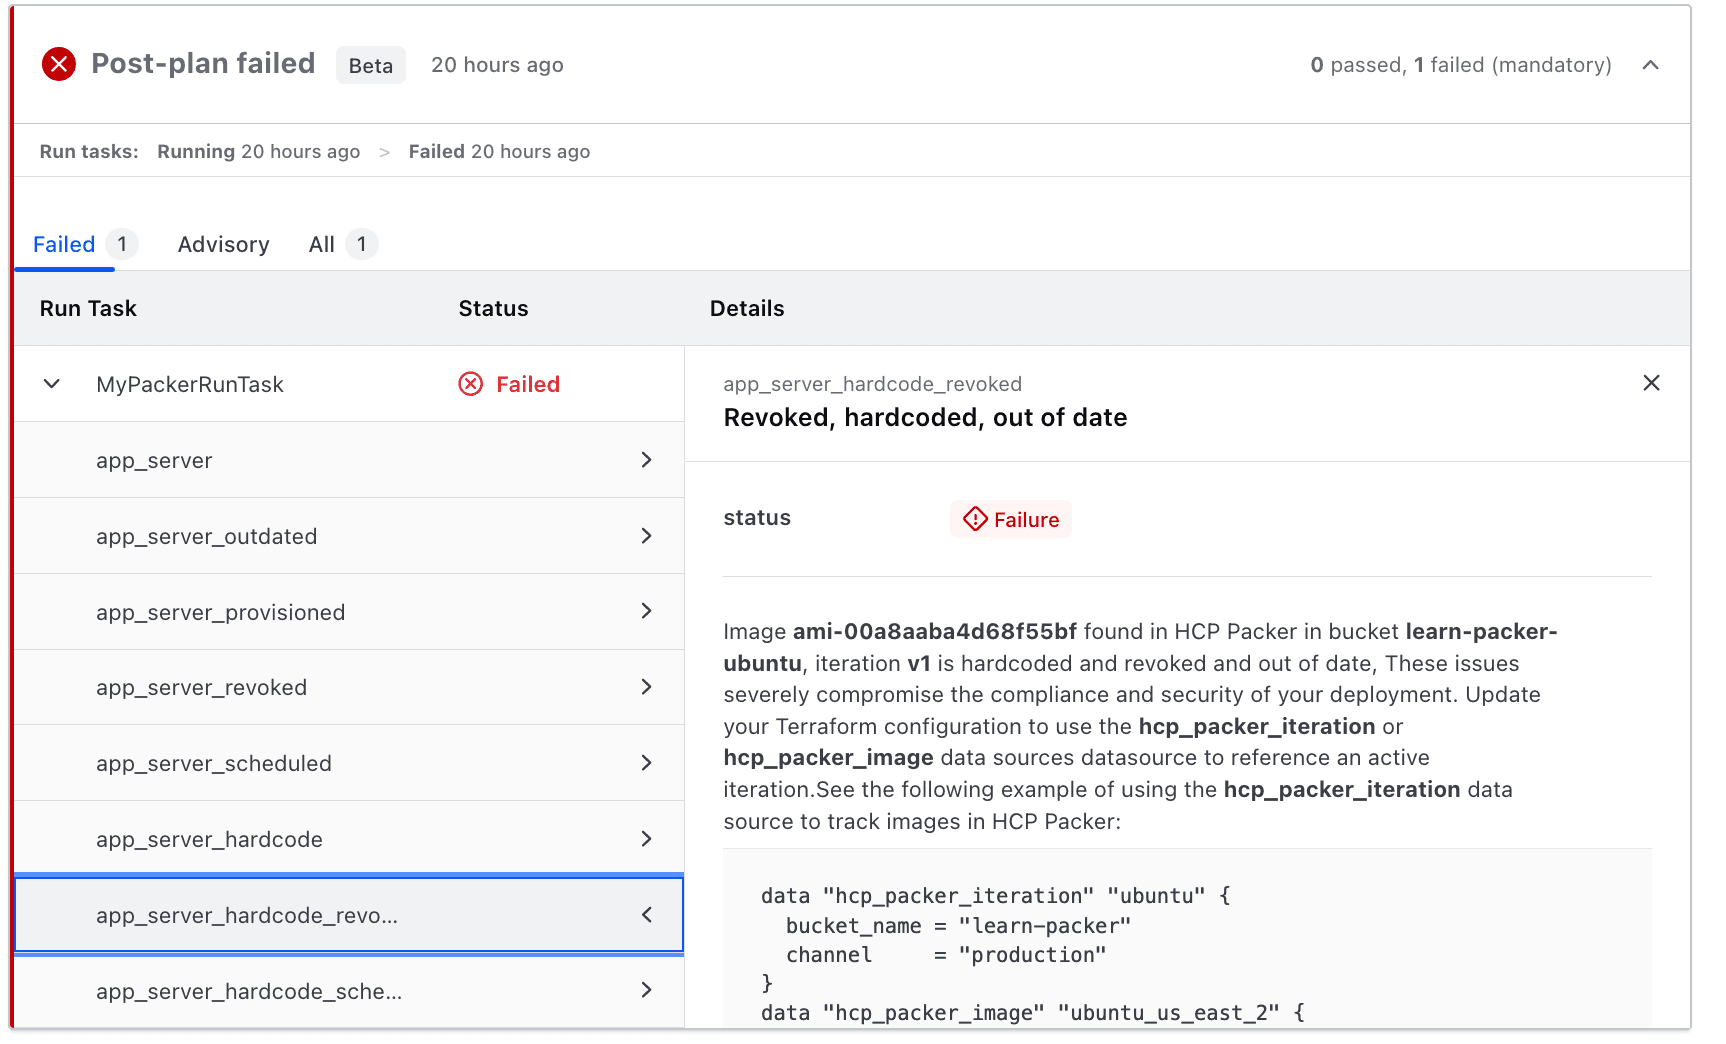Click the Beta badge next to Post-plan failed
The height and width of the screenshot is (1044, 1726).
[x=370, y=65]
